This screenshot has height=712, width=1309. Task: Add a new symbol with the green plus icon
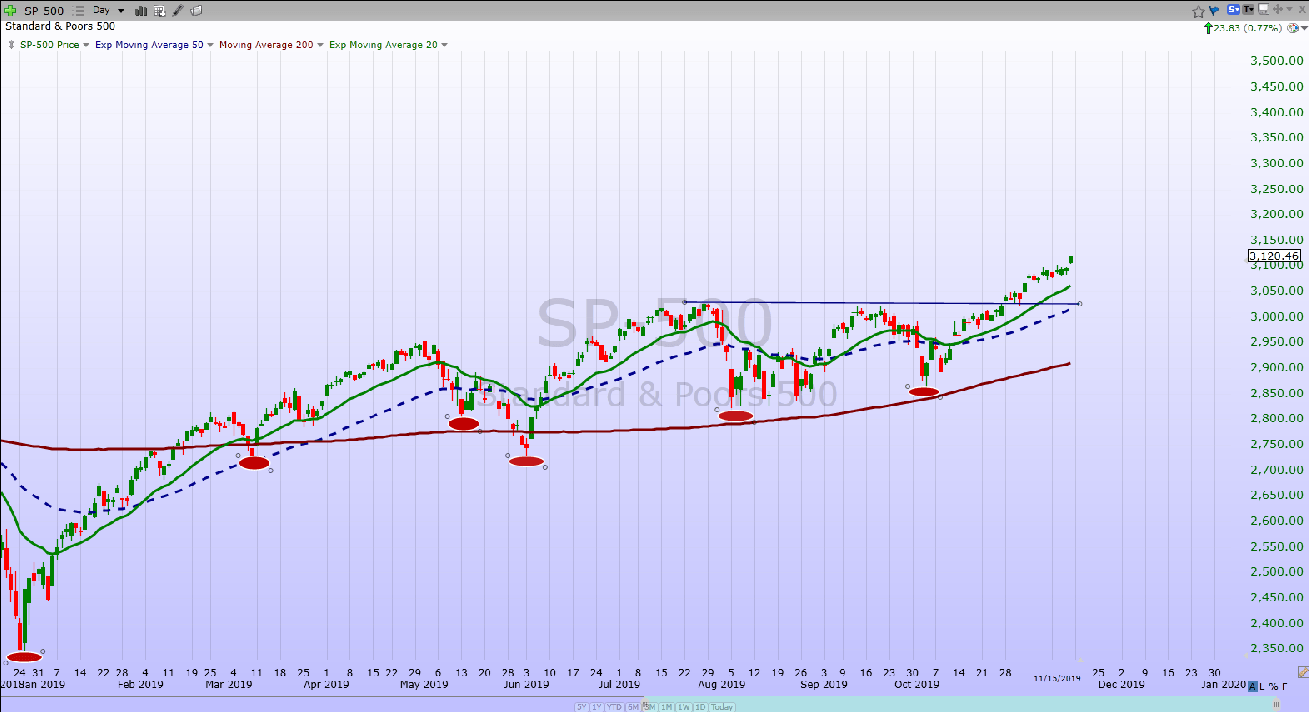[10, 10]
